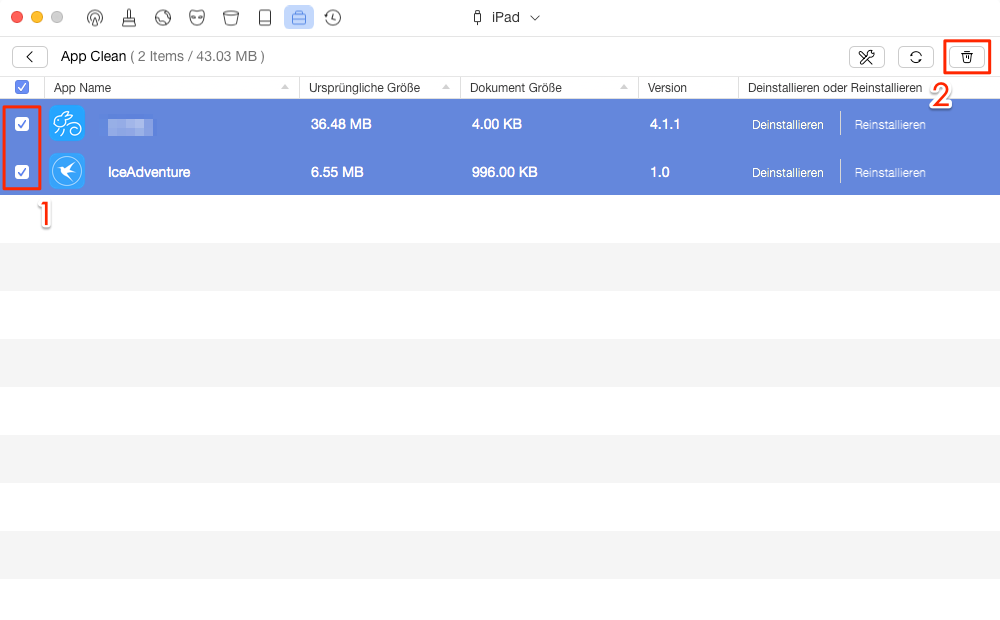Open the clock history backup icon
The width and height of the screenshot is (1000, 620).
pyautogui.click(x=333, y=18)
